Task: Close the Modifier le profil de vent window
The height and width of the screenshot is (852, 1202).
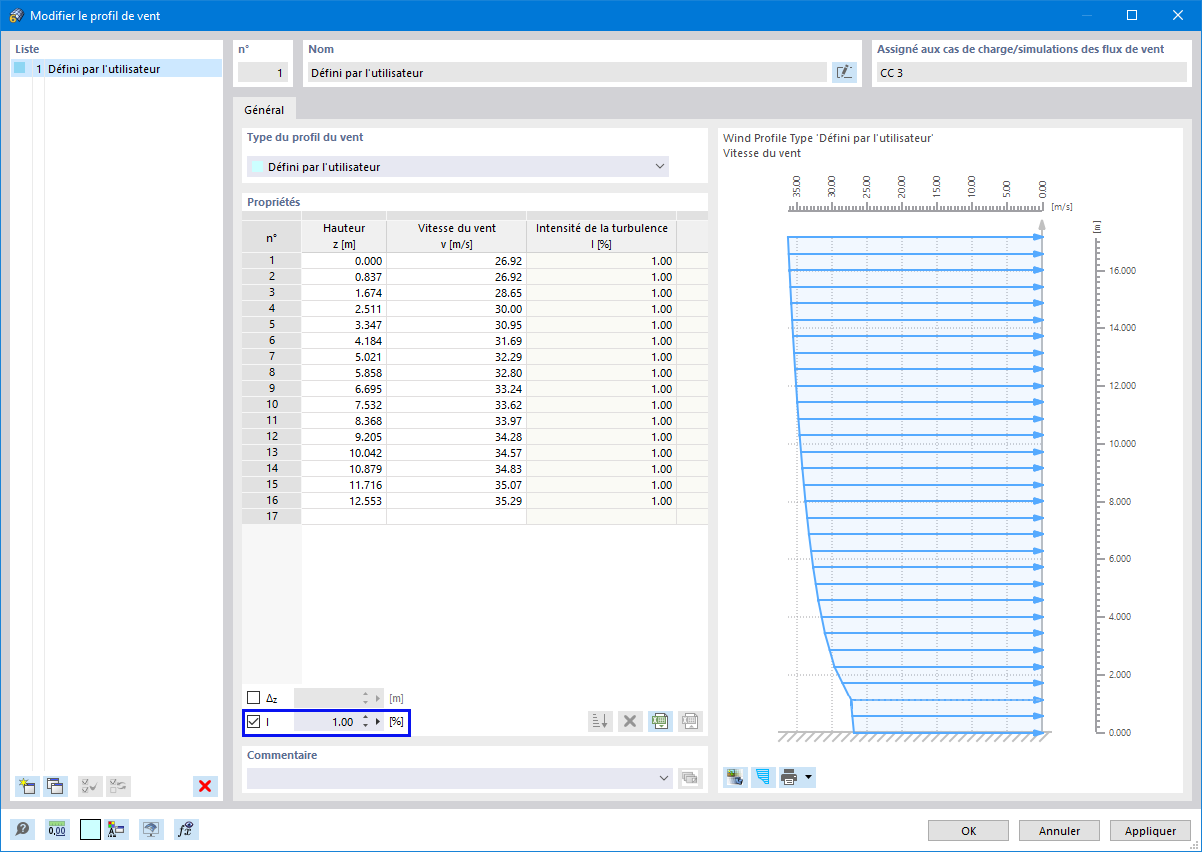Action: [x=1178, y=15]
